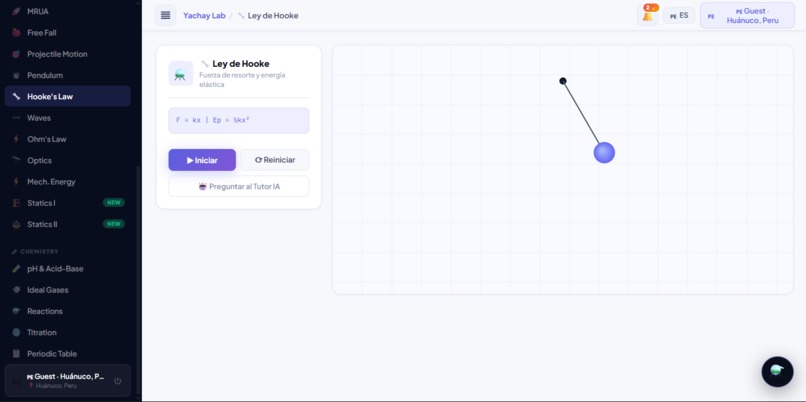
Task: Click the Pendulum icon in sidebar
Action: tap(16, 76)
